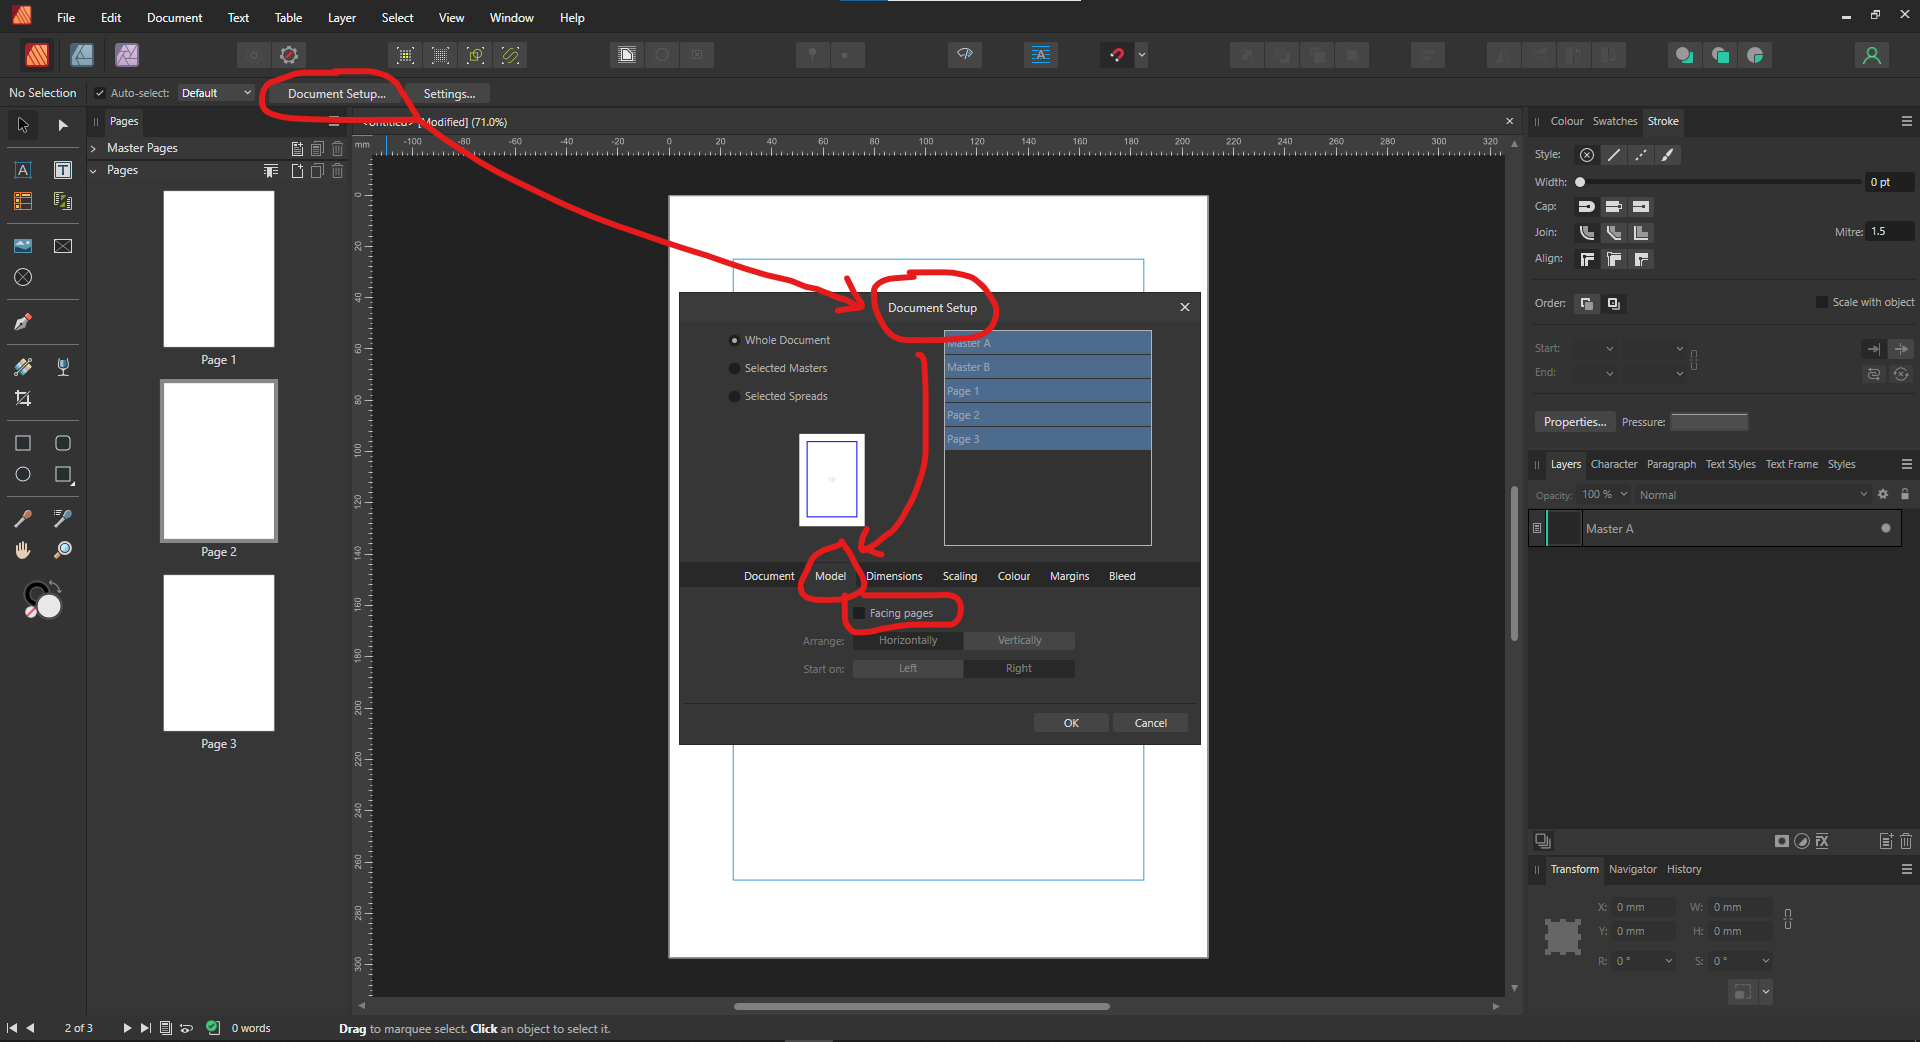Select the Pen tool

23,322
